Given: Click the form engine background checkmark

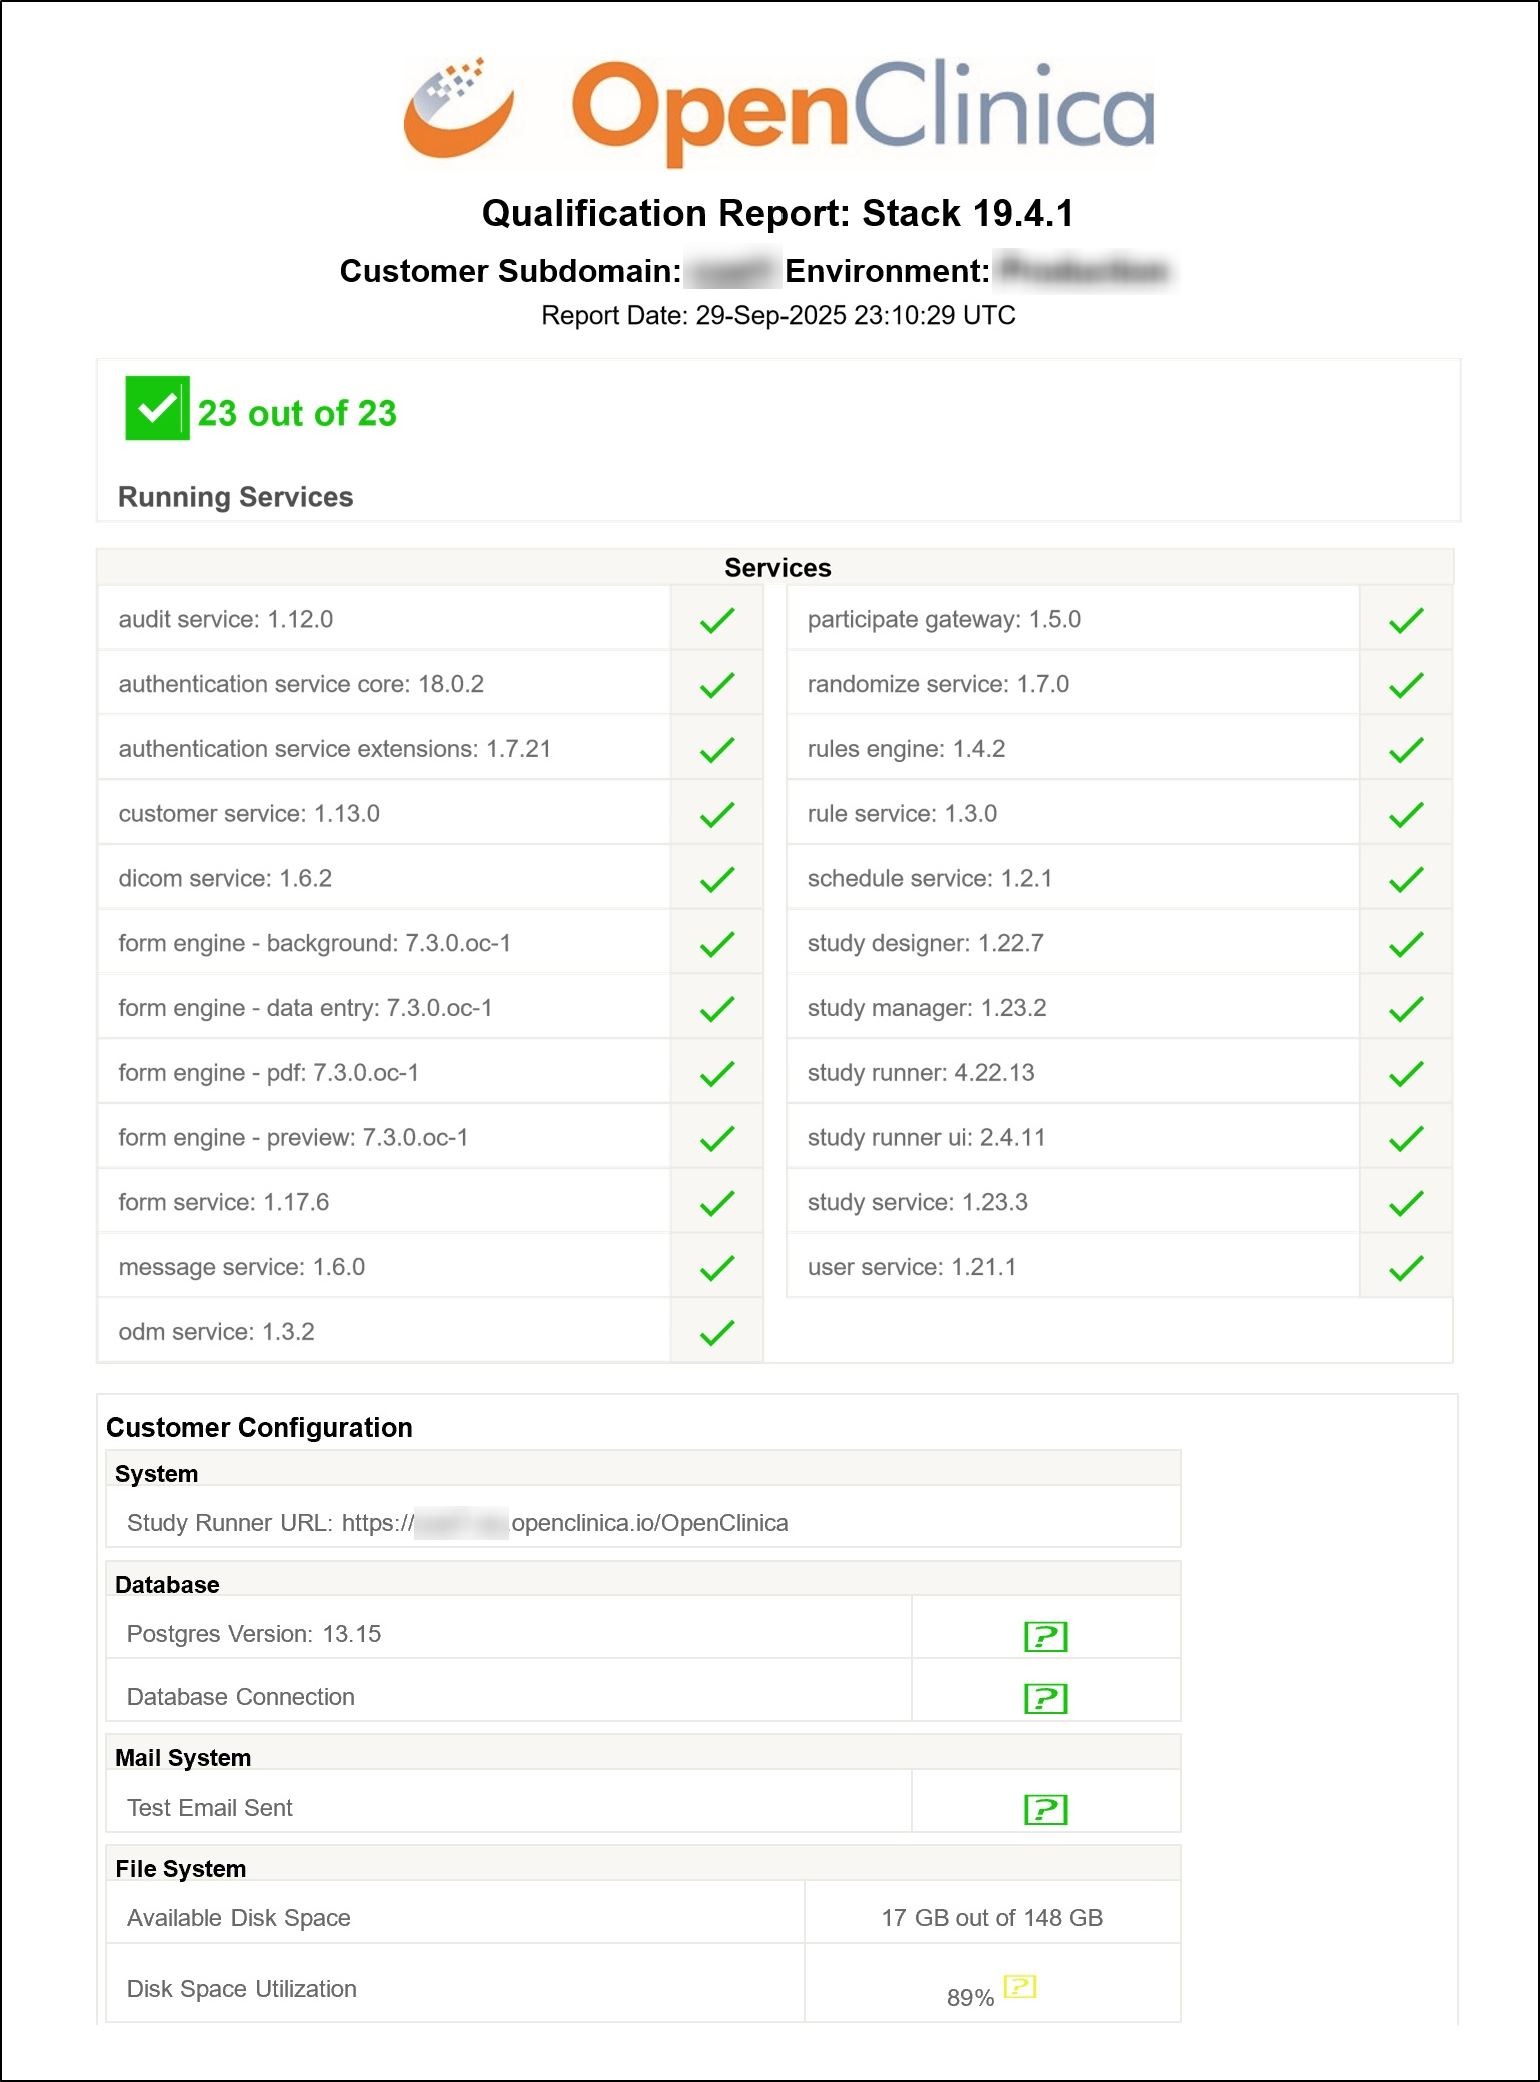Looking at the screenshot, I should (x=717, y=944).
